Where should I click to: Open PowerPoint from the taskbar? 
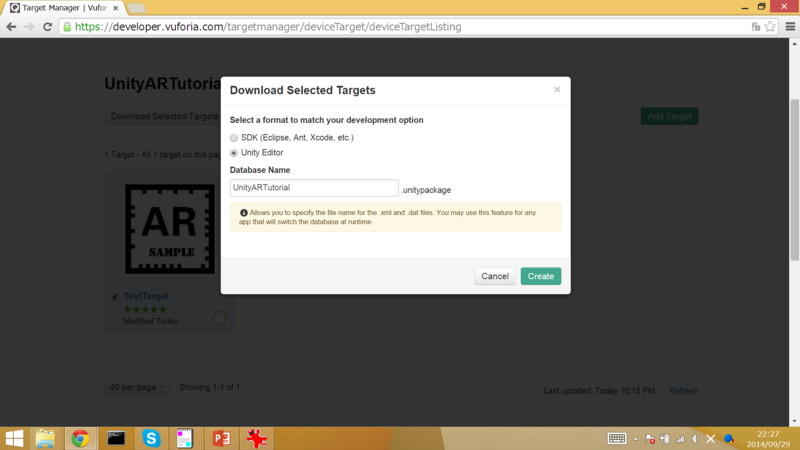click(221, 439)
